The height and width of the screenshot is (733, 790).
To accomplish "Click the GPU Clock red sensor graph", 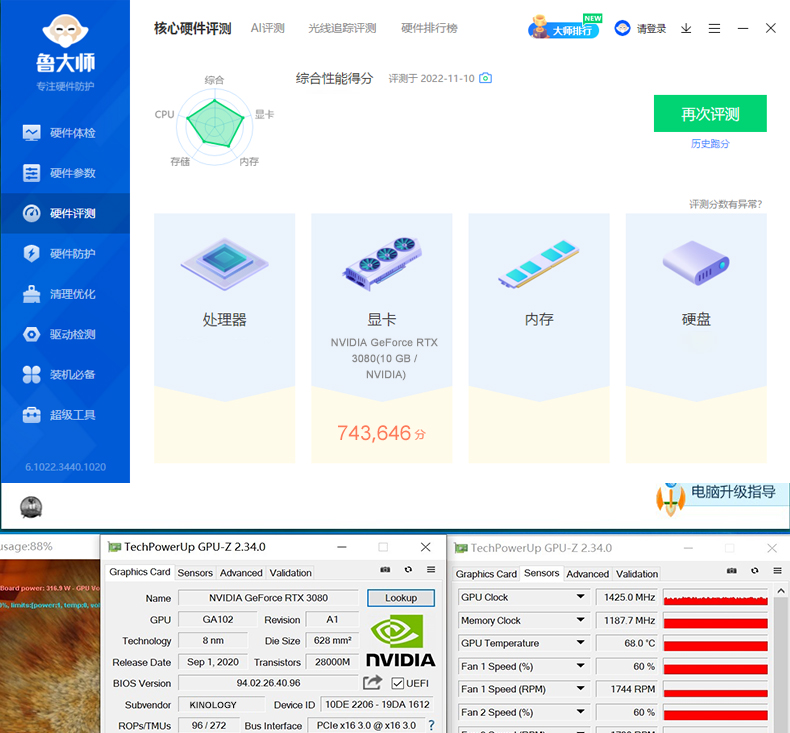I will click(715, 597).
